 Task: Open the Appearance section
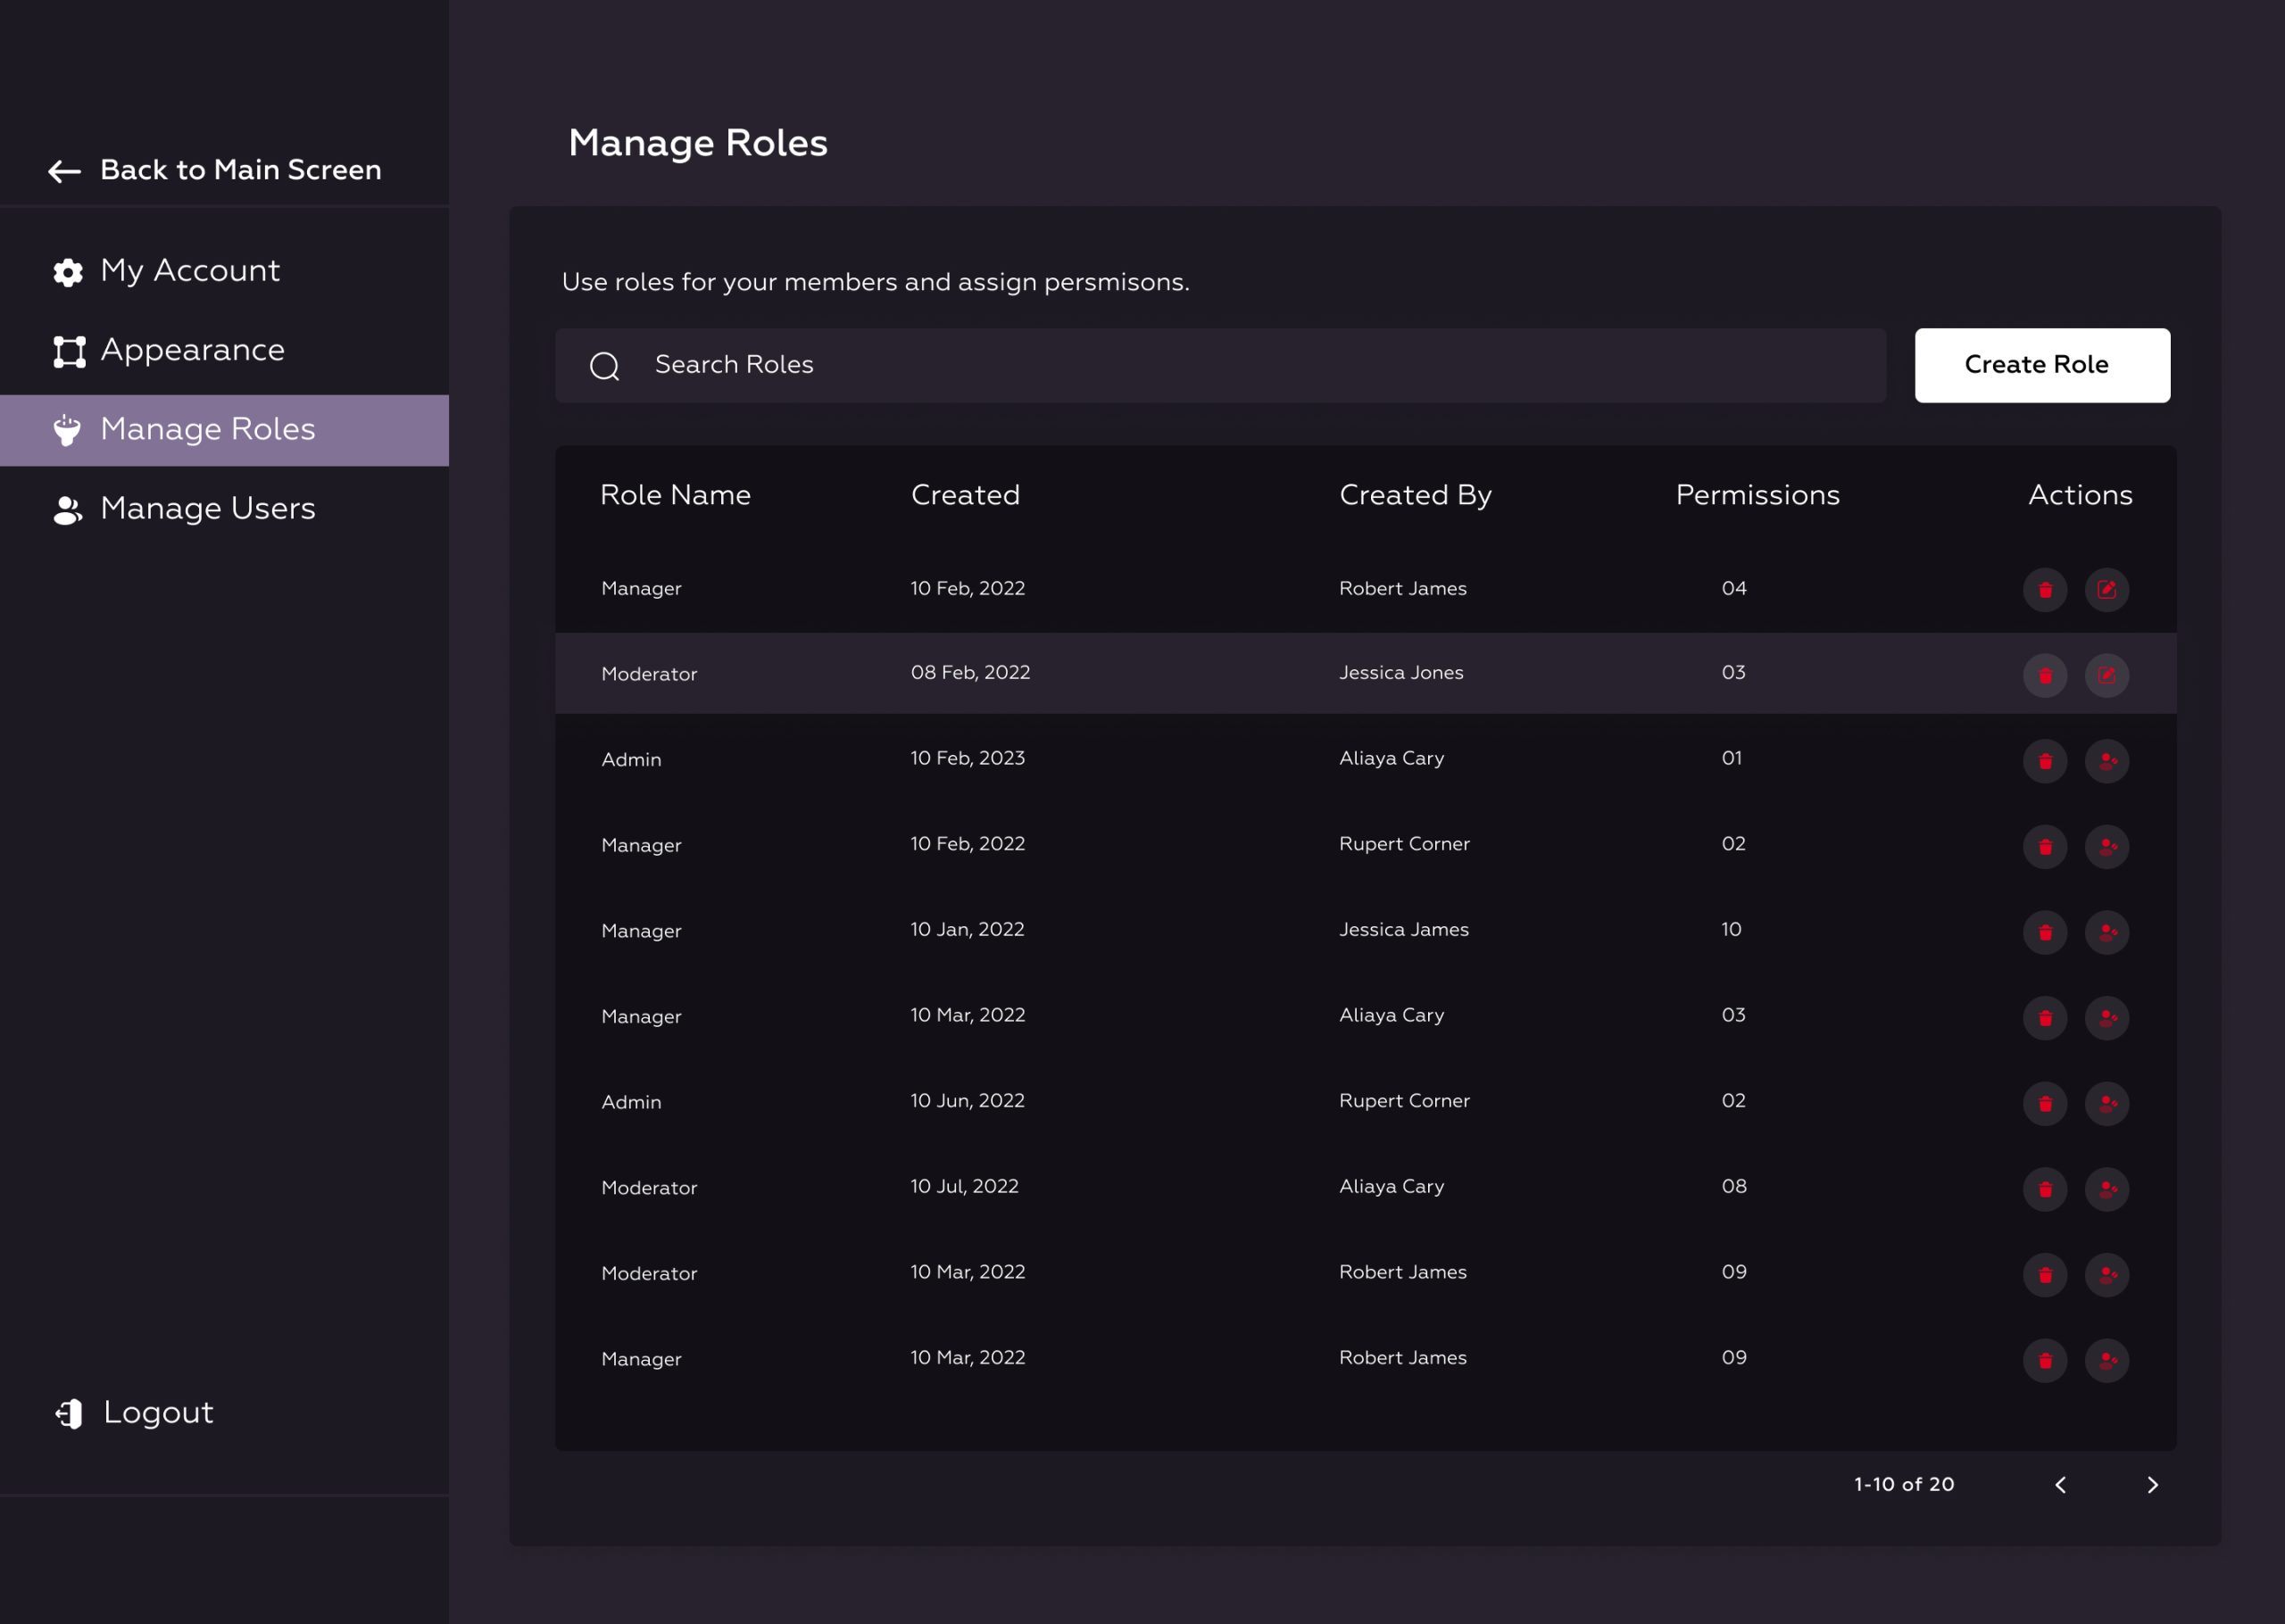click(192, 350)
